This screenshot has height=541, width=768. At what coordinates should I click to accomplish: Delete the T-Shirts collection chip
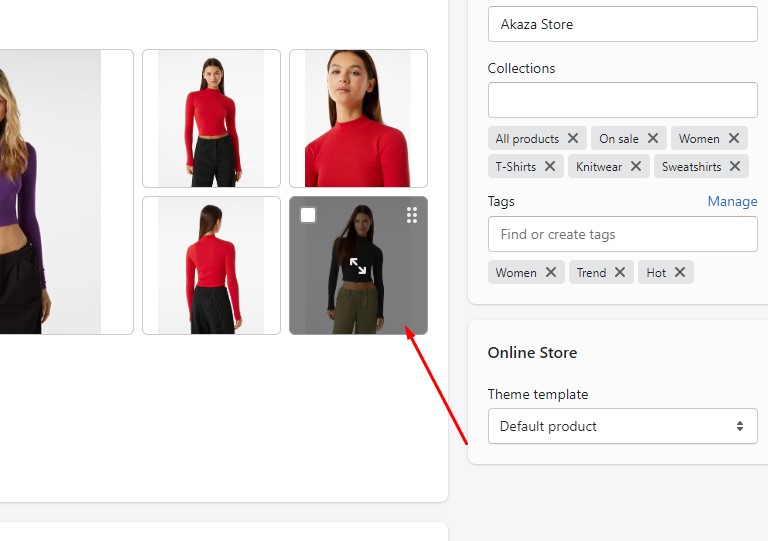click(550, 167)
